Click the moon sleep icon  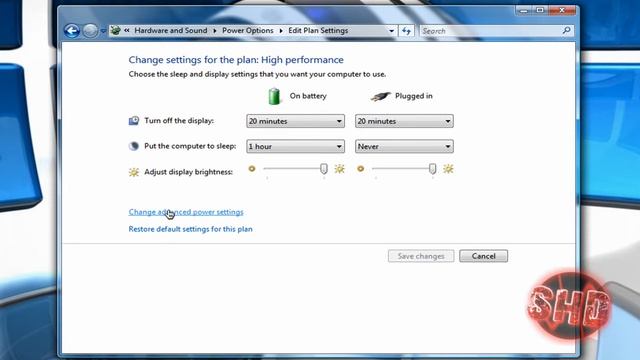pyautogui.click(x=134, y=146)
